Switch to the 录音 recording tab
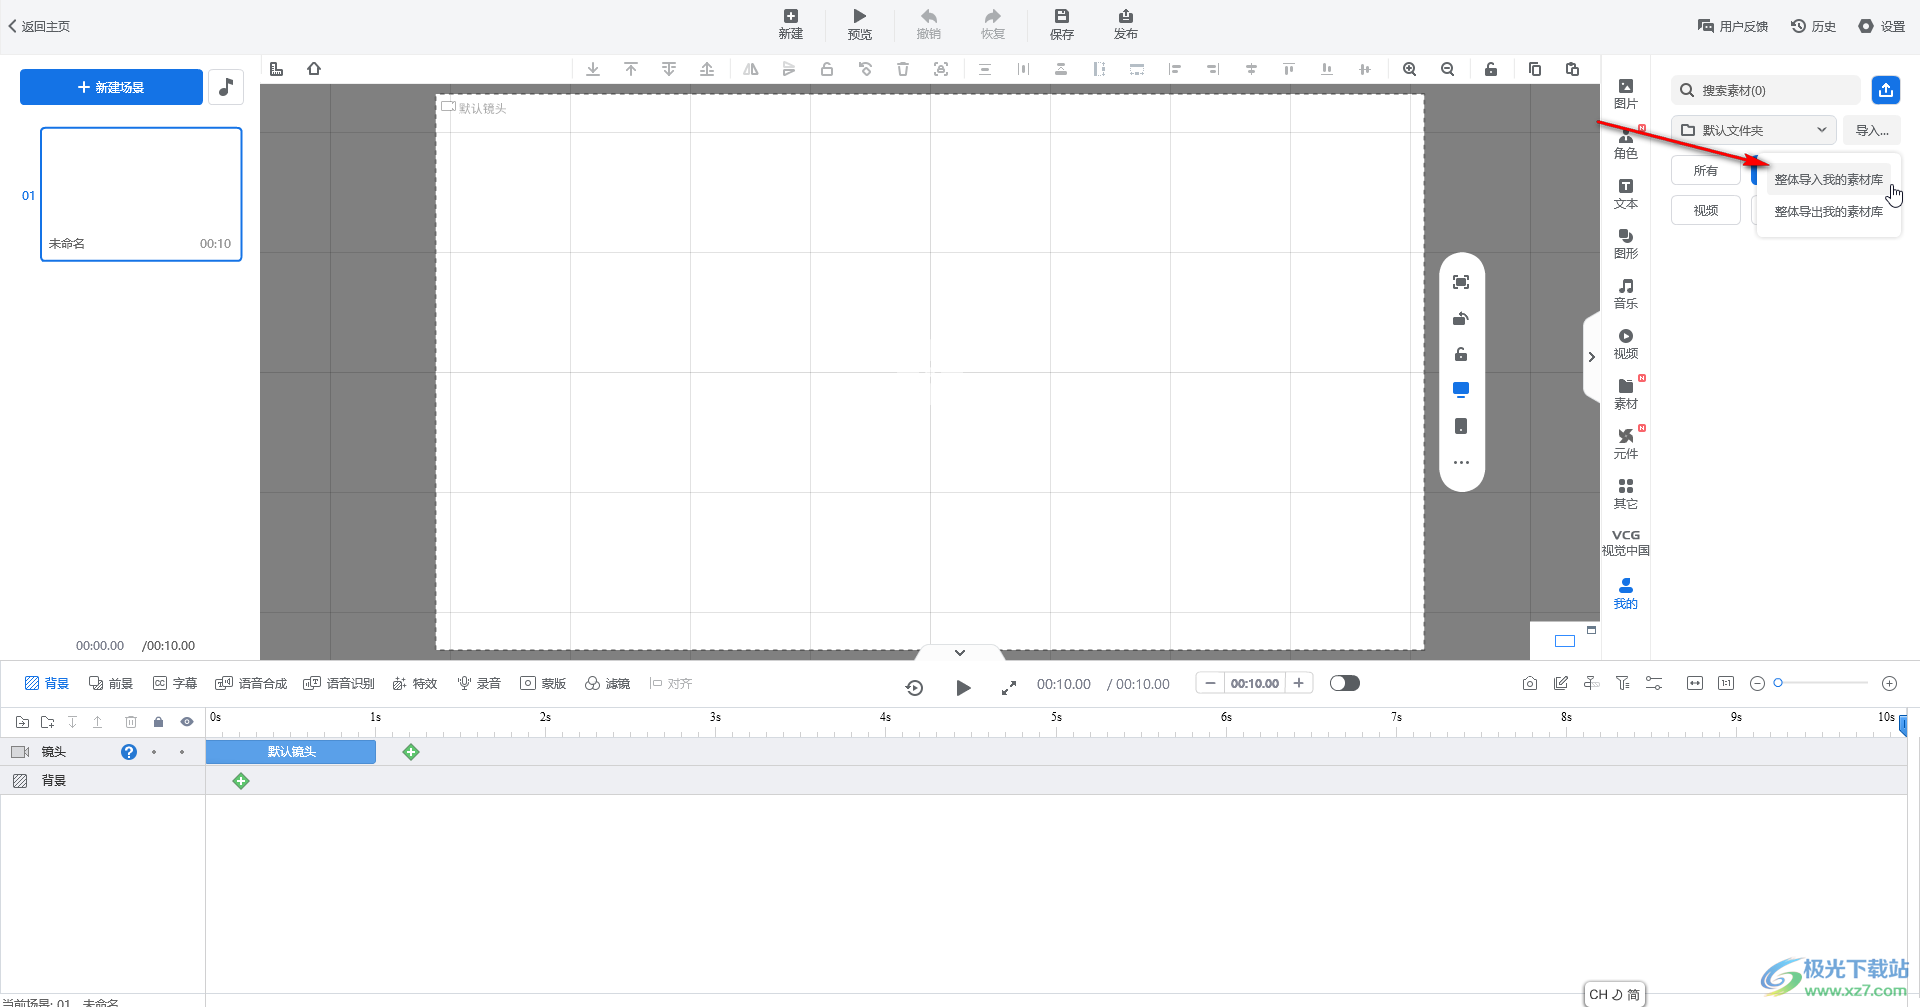 [x=479, y=683]
